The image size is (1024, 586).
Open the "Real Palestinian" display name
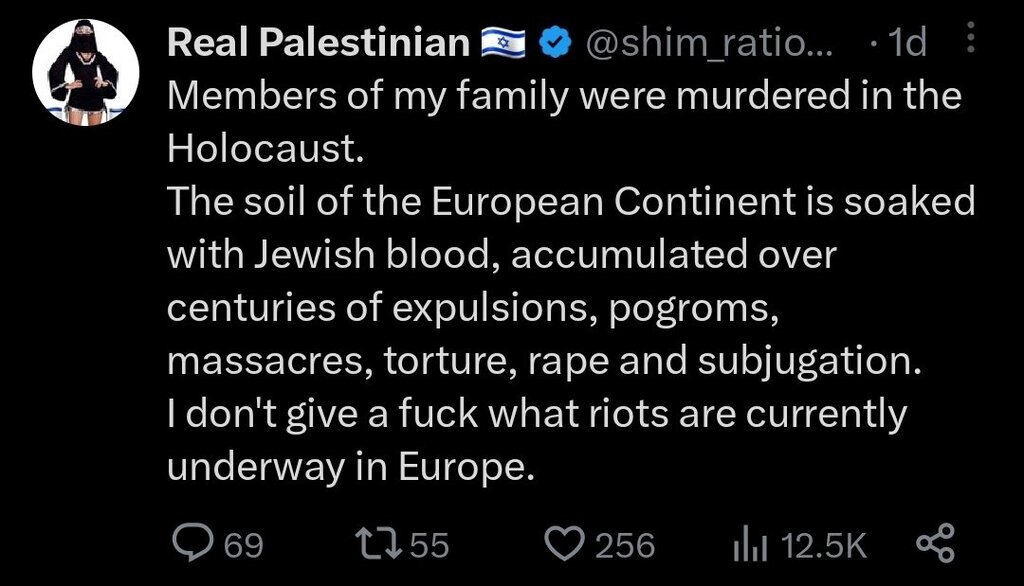click(x=318, y=43)
